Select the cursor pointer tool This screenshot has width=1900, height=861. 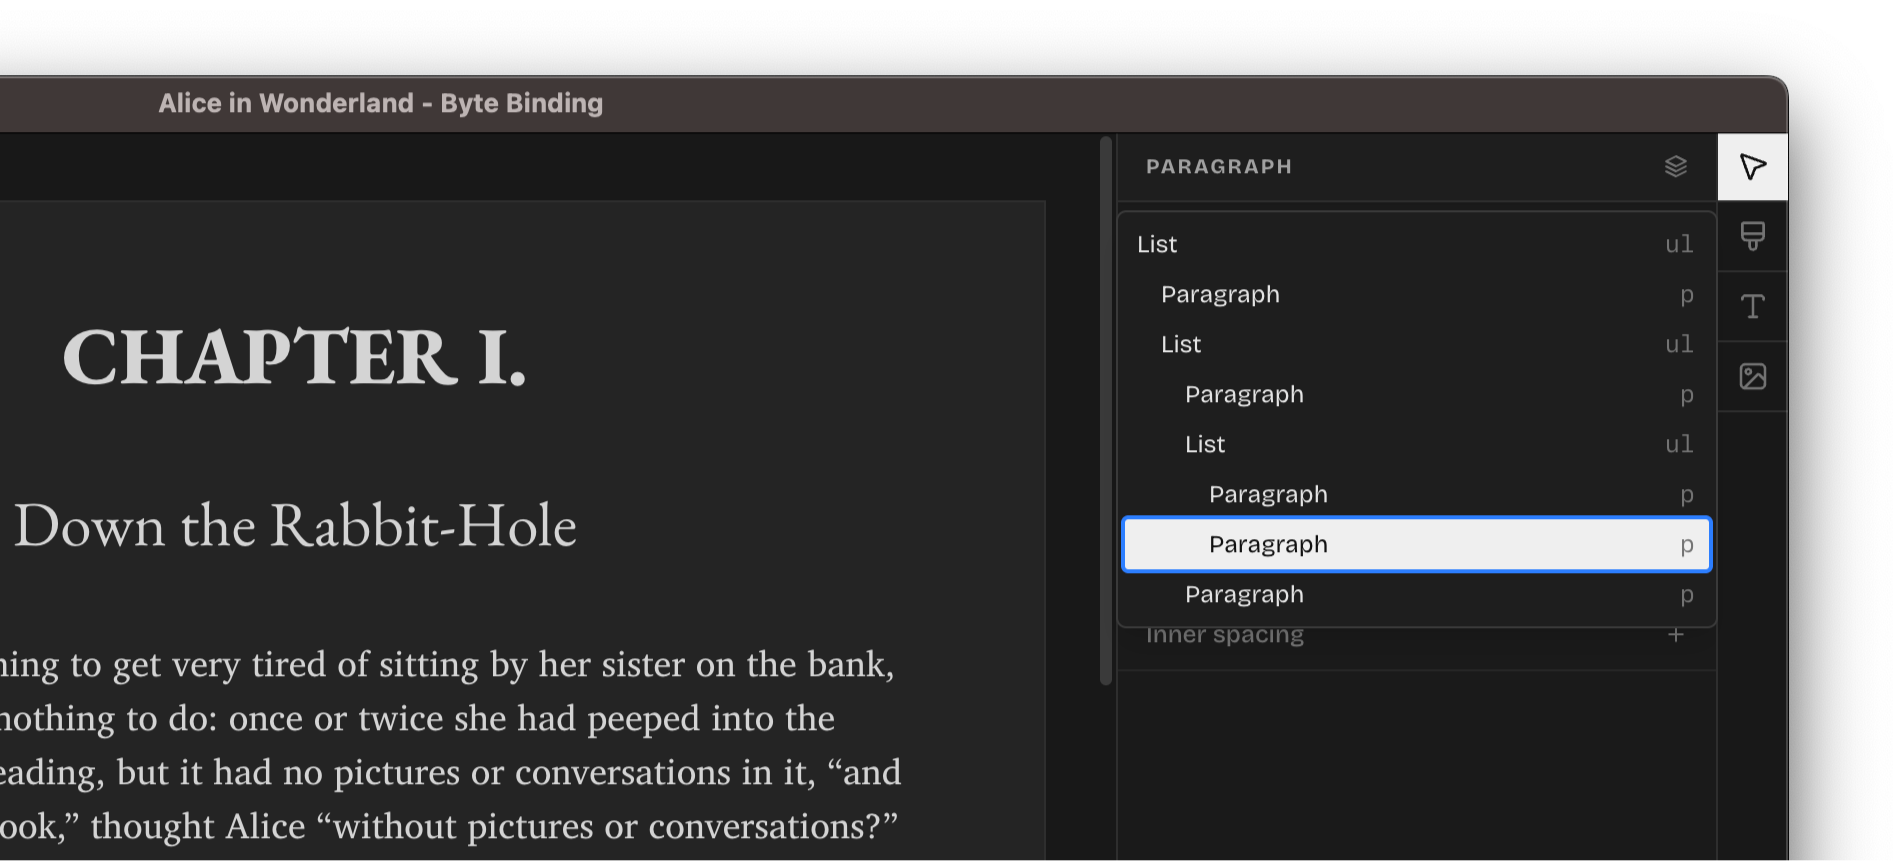(1752, 166)
